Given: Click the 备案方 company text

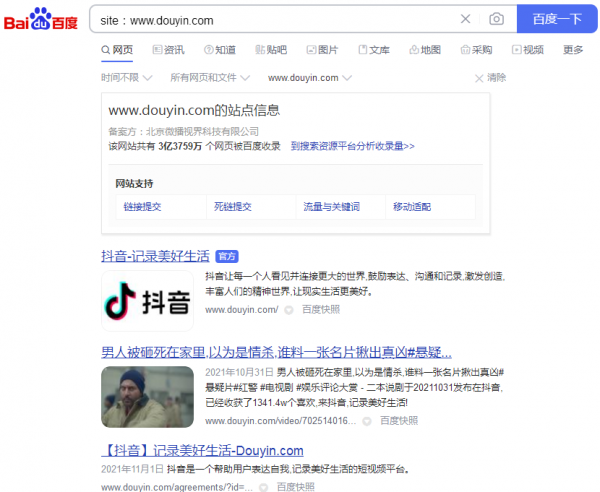Looking at the screenshot, I should 183,132.
